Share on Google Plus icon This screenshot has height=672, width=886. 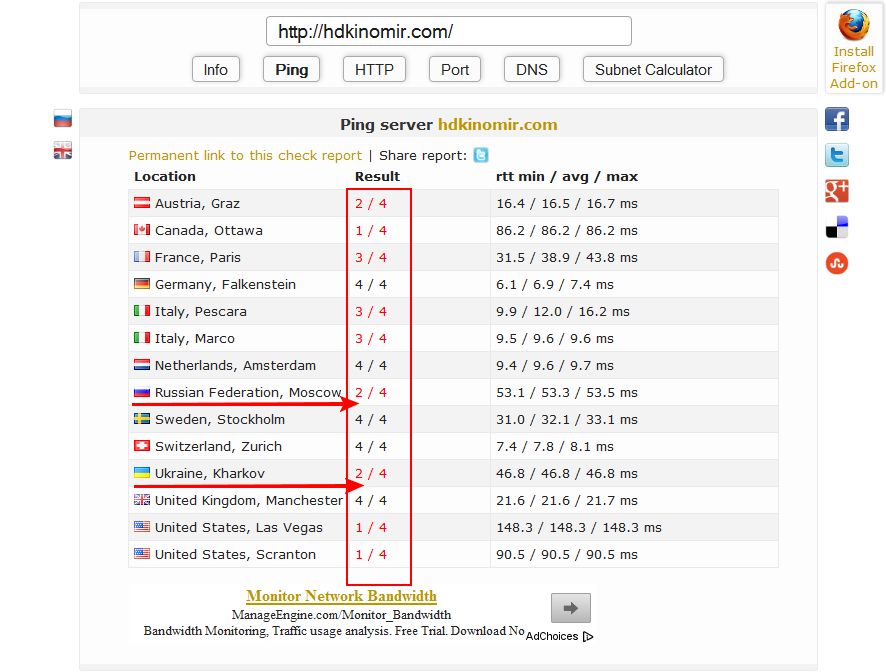837,191
